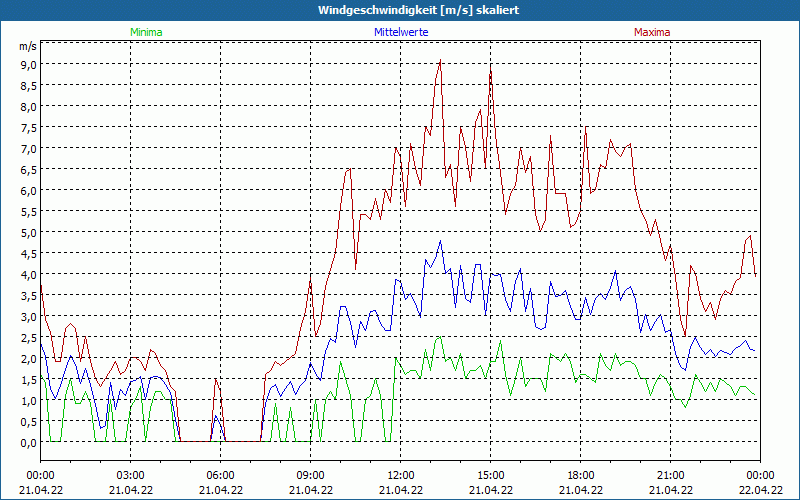Click the m/s unit label
This screenshot has height=500, width=800.
tap(28, 46)
